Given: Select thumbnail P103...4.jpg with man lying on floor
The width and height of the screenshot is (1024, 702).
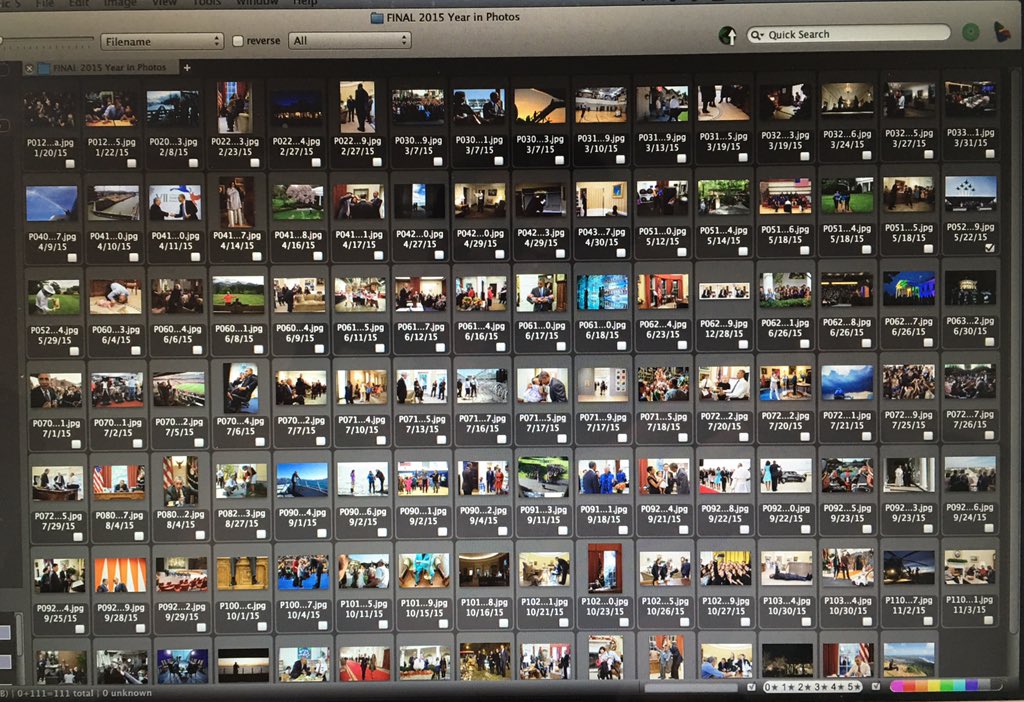Looking at the screenshot, I should coord(786,569).
